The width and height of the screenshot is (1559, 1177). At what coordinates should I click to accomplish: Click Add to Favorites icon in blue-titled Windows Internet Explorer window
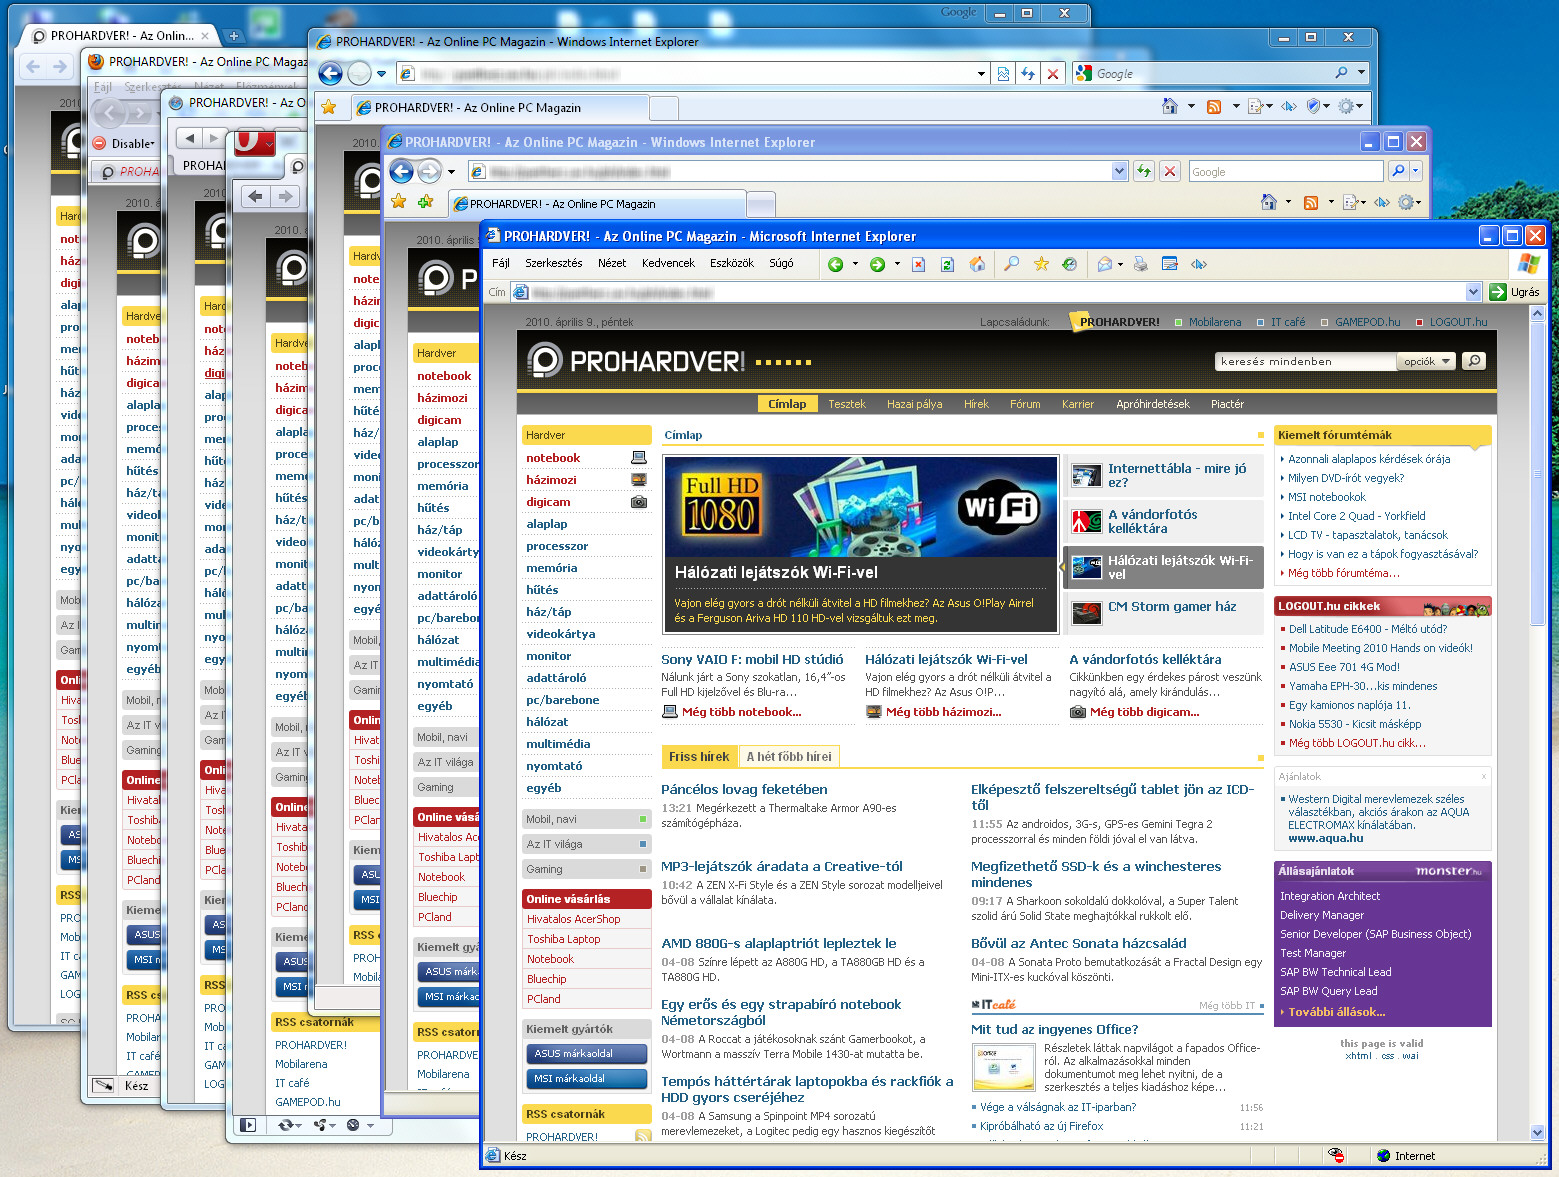point(425,202)
